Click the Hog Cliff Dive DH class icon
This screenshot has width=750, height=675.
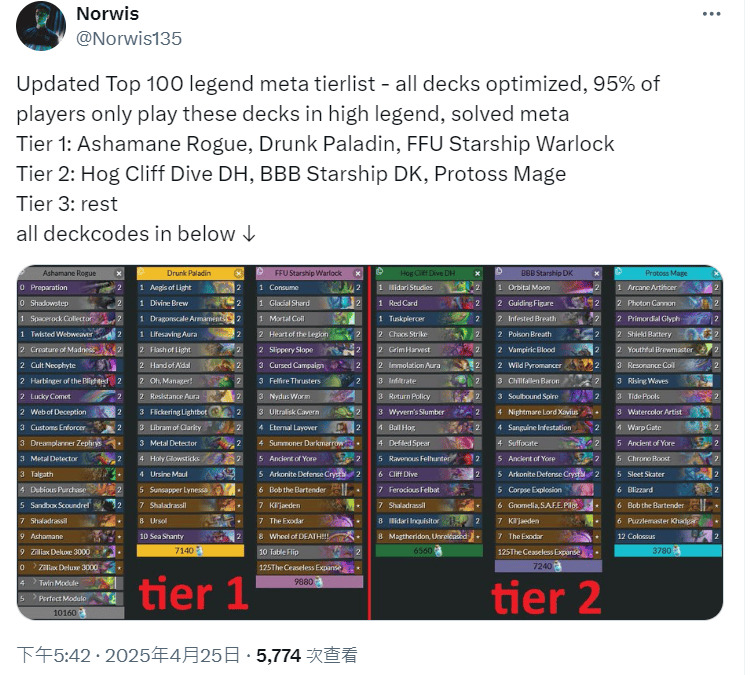coord(380,272)
